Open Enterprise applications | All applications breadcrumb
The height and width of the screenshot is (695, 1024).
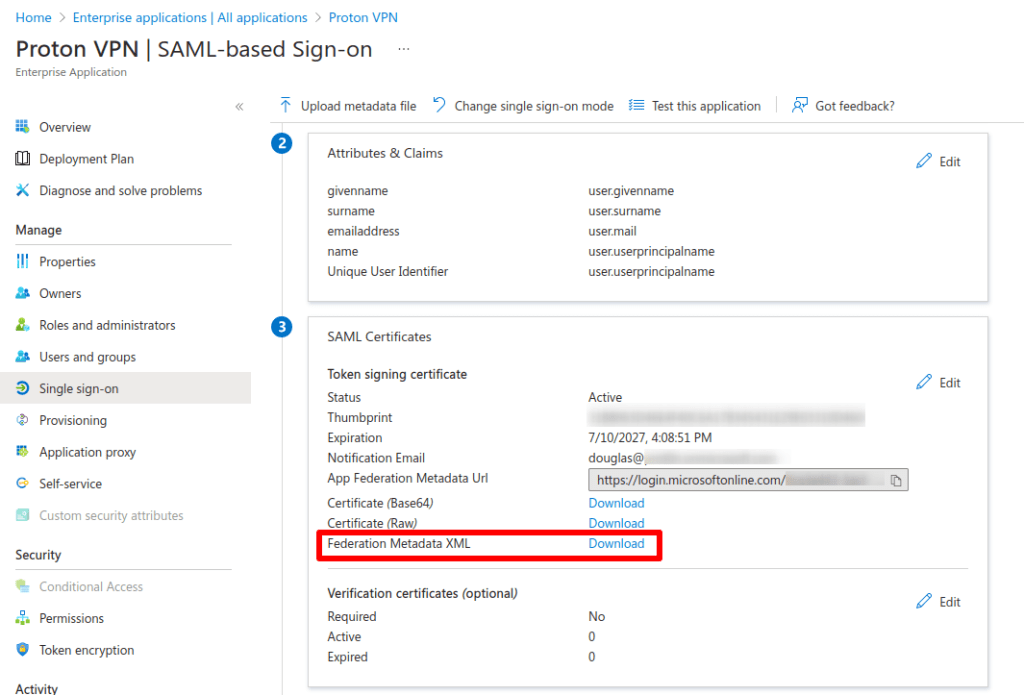pyautogui.click(x=189, y=18)
